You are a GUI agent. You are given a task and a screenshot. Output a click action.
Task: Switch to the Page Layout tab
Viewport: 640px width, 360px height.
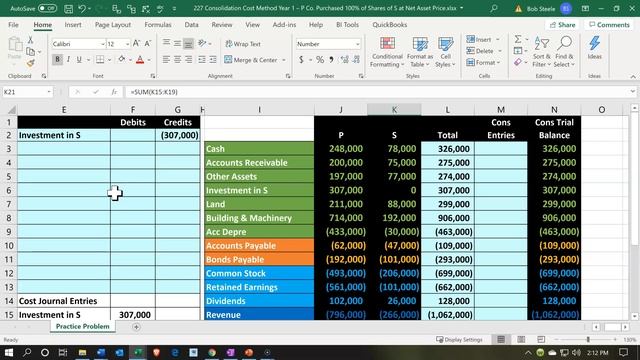click(x=113, y=24)
